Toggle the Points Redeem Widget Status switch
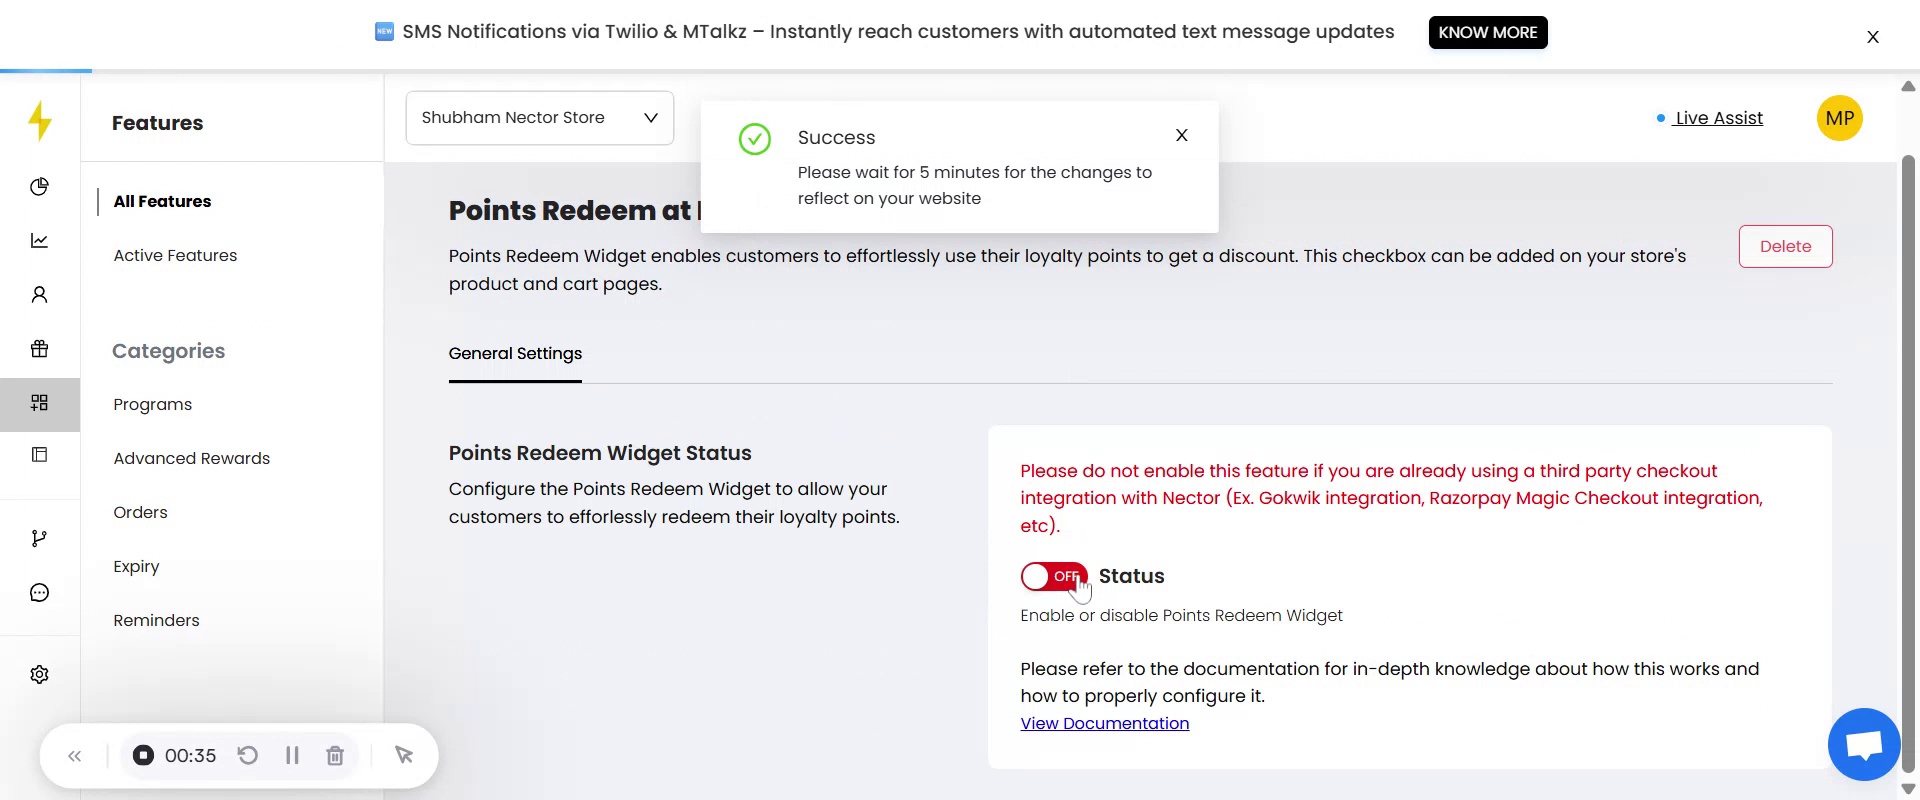The height and width of the screenshot is (800, 1920). [1053, 577]
